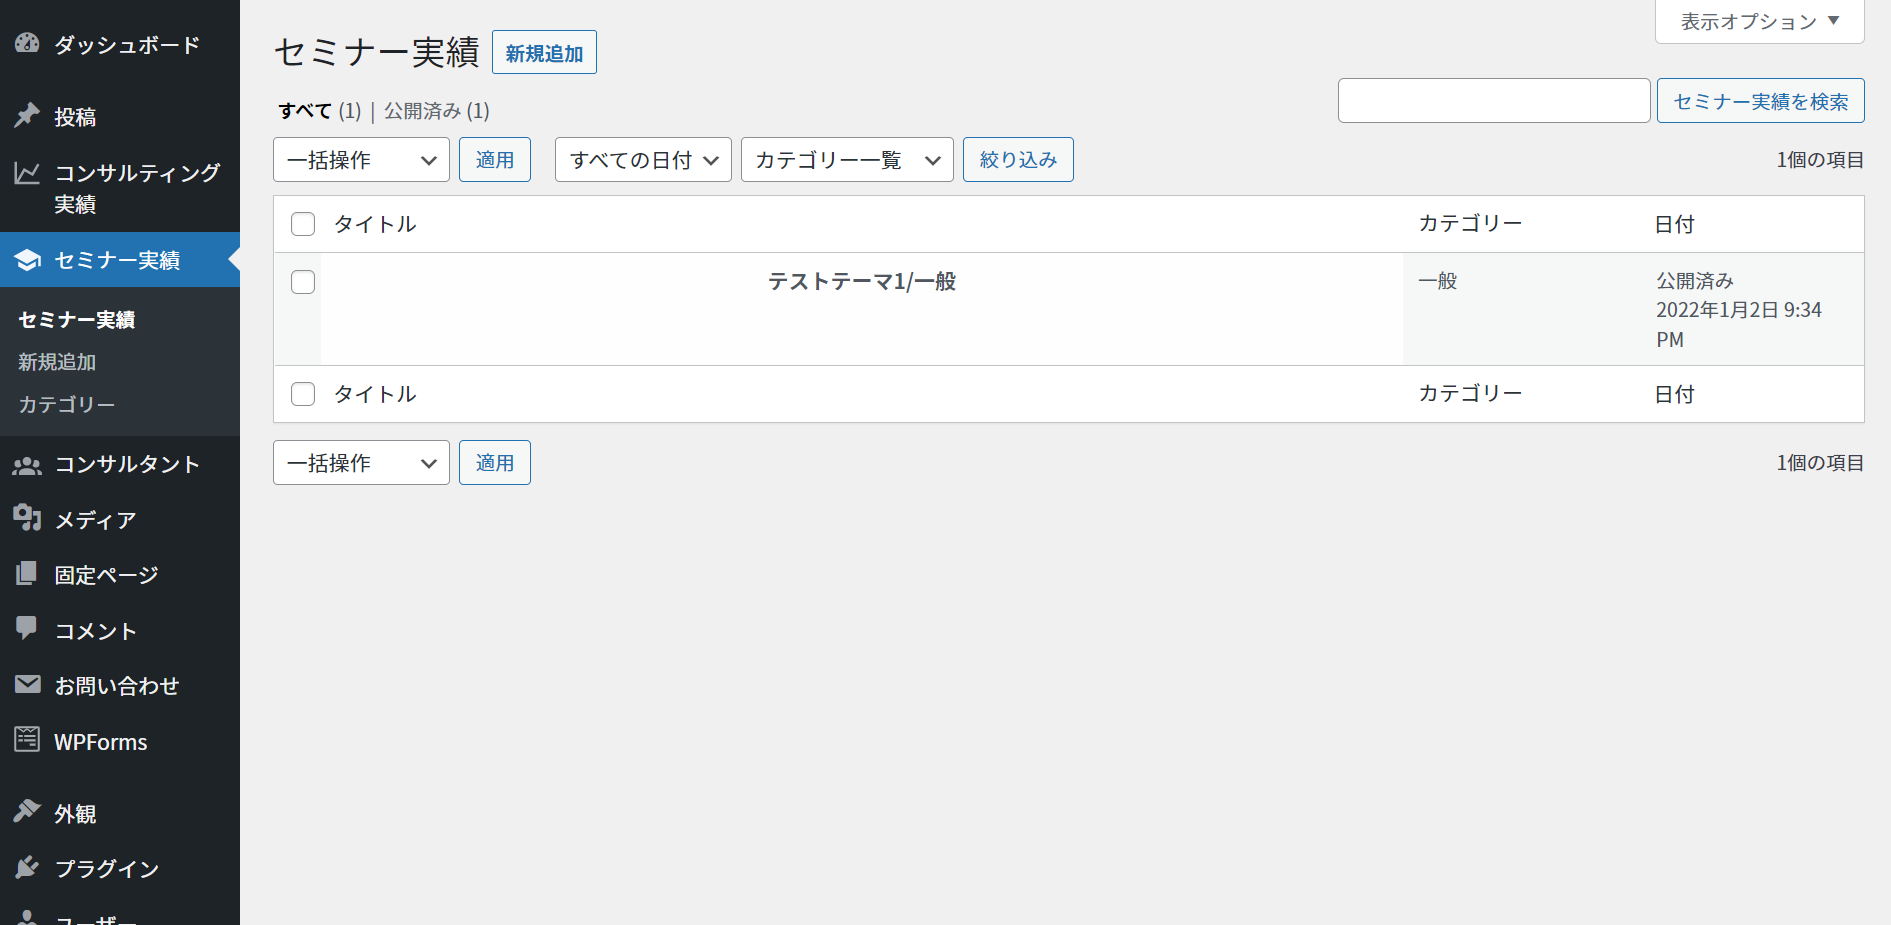1891x925 pixels.
Task: Open 固定ページ via the pages icon
Action: pyautogui.click(x=26, y=574)
